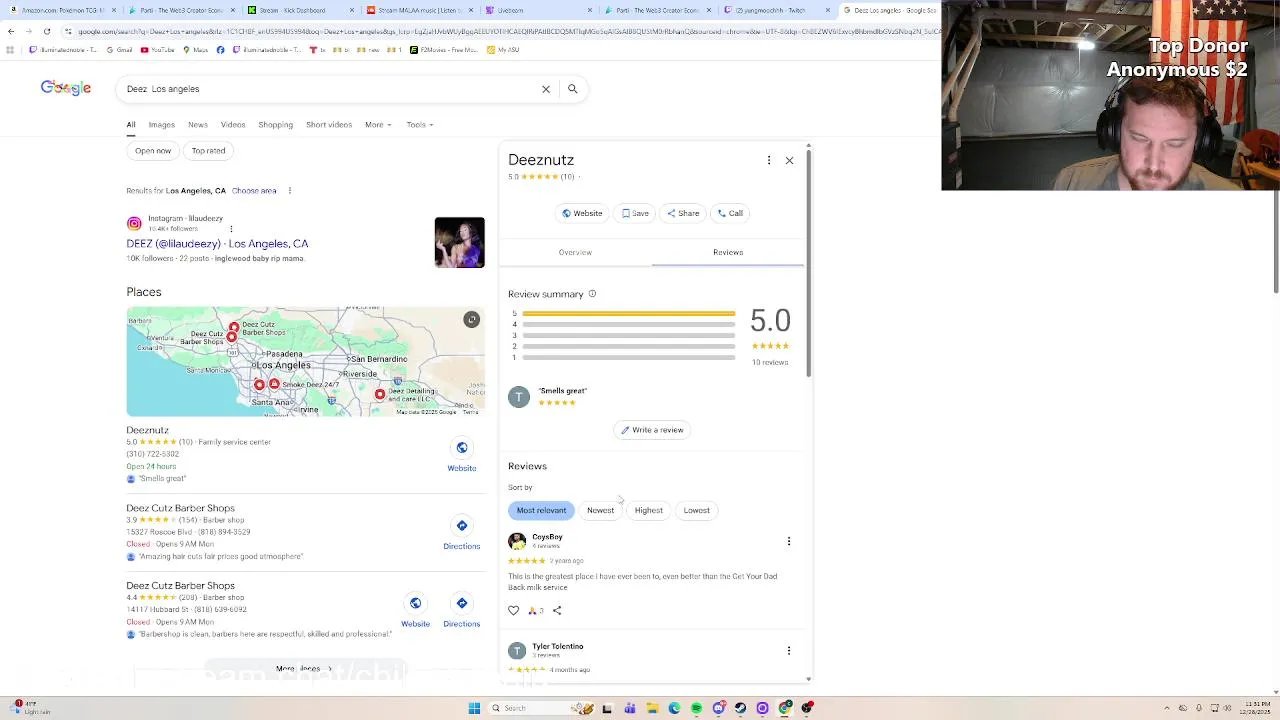Image resolution: width=1280 pixels, height=720 pixels.
Task: Open Short videos tab
Action: [329, 125]
